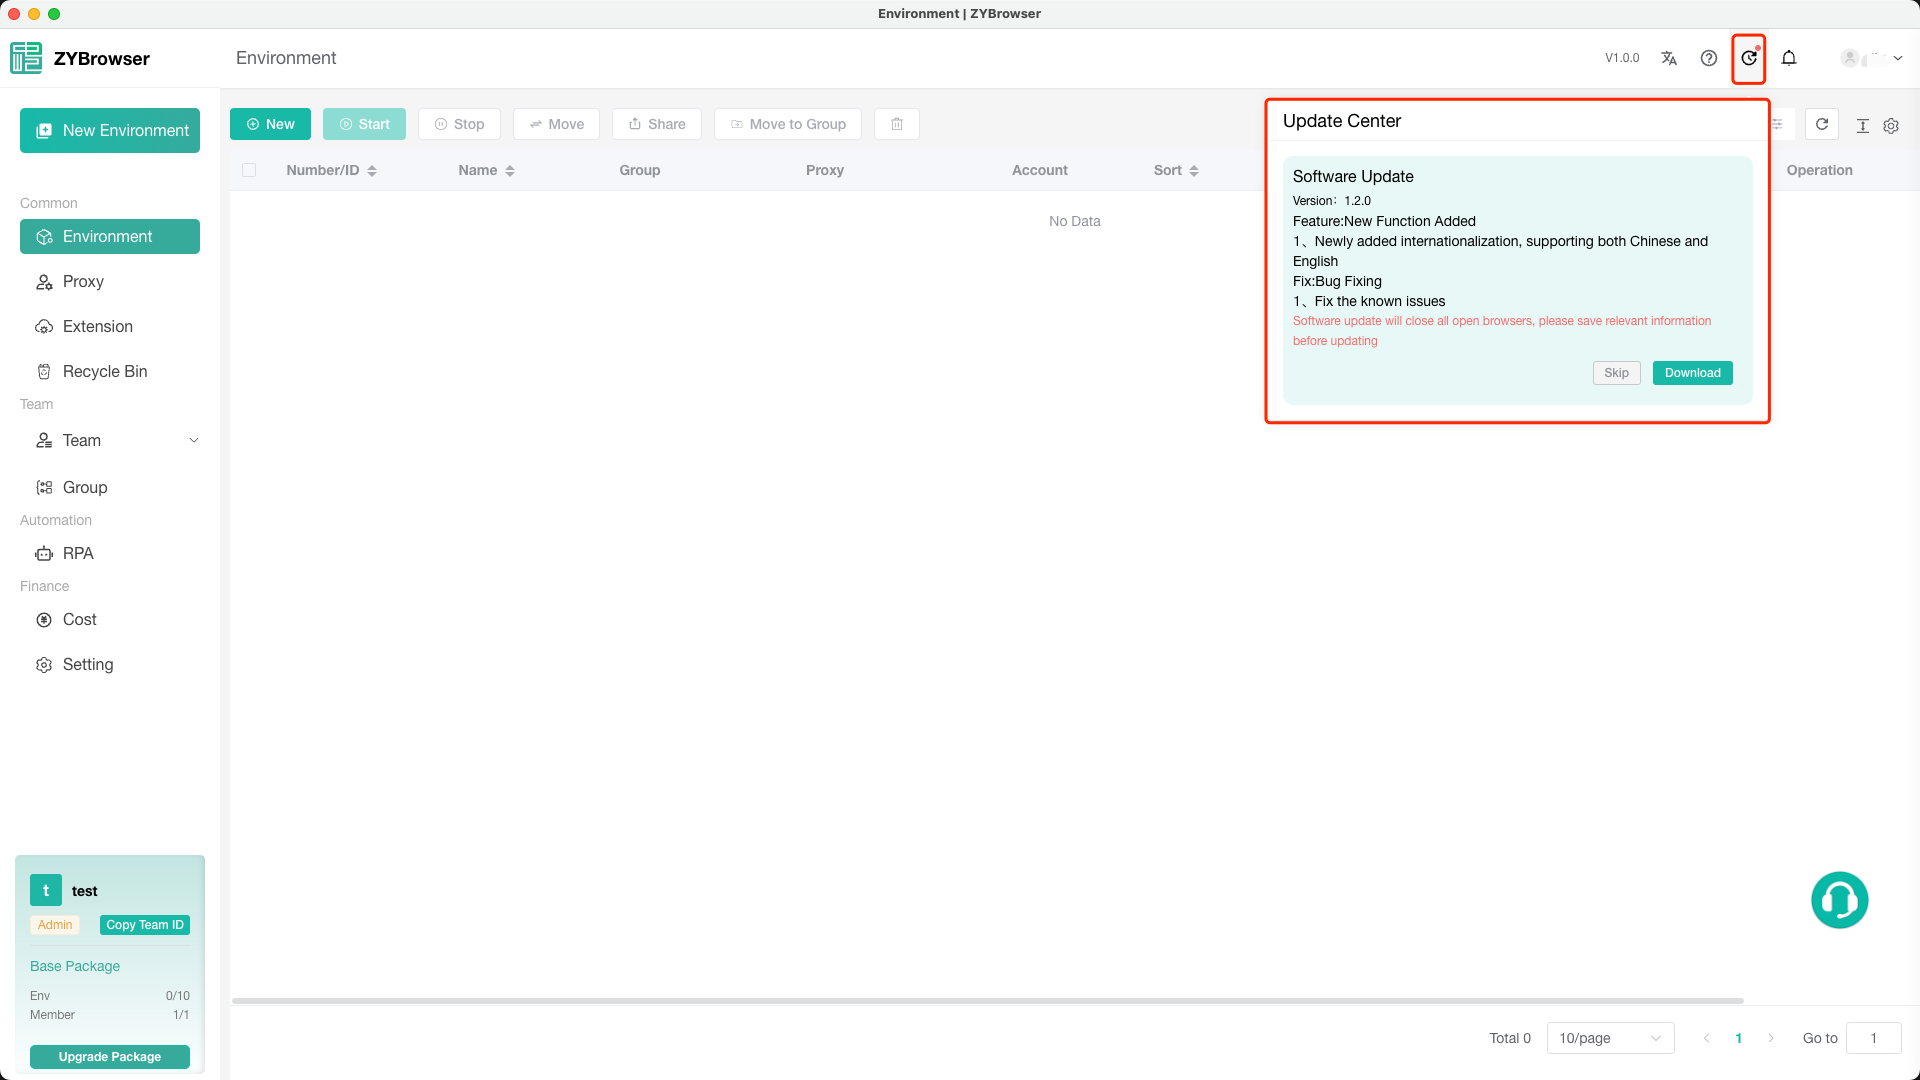Image resolution: width=1920 pixels, height=1080 pixels.
Task: Download the software update
Action: tap(1692, 373)
